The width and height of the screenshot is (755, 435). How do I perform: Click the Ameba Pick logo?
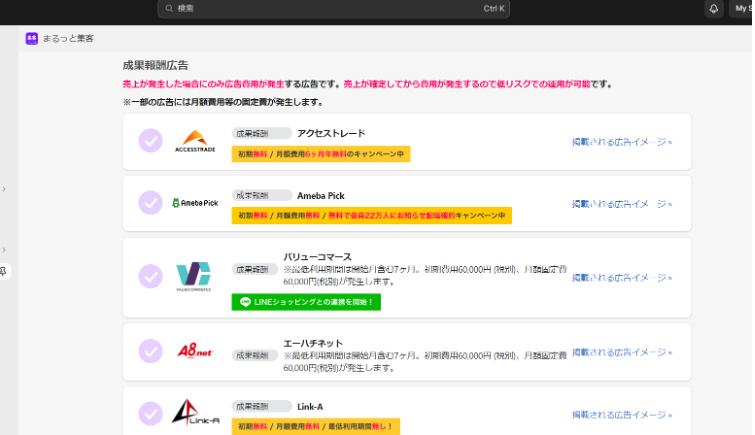pyautogui.click(x=195, y=203)
